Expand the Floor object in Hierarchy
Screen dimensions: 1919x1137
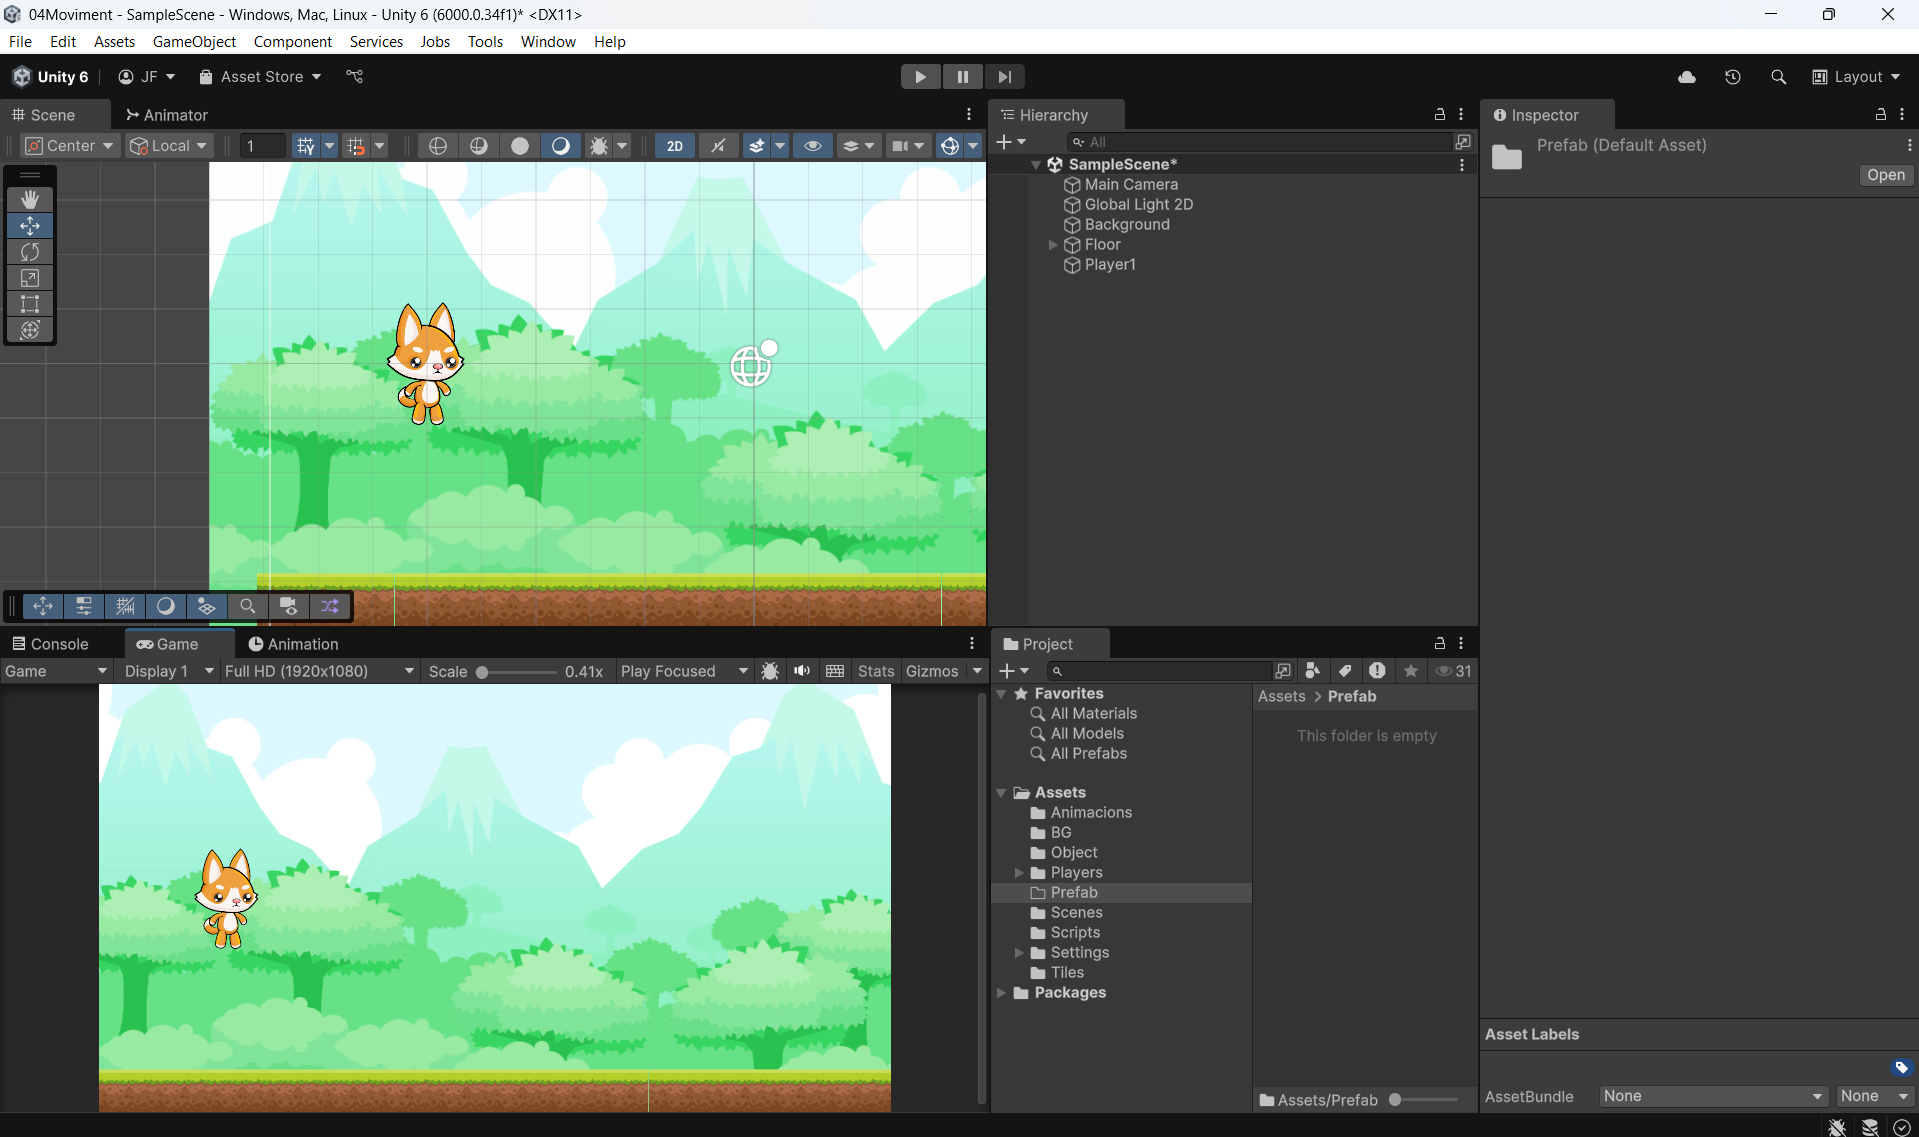tap(1053, 245)
